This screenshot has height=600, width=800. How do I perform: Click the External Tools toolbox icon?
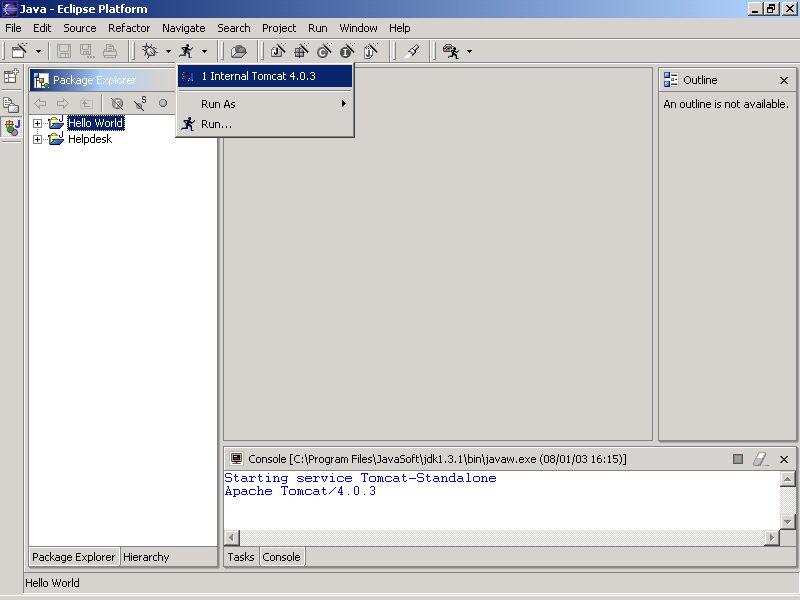[451, 51]
